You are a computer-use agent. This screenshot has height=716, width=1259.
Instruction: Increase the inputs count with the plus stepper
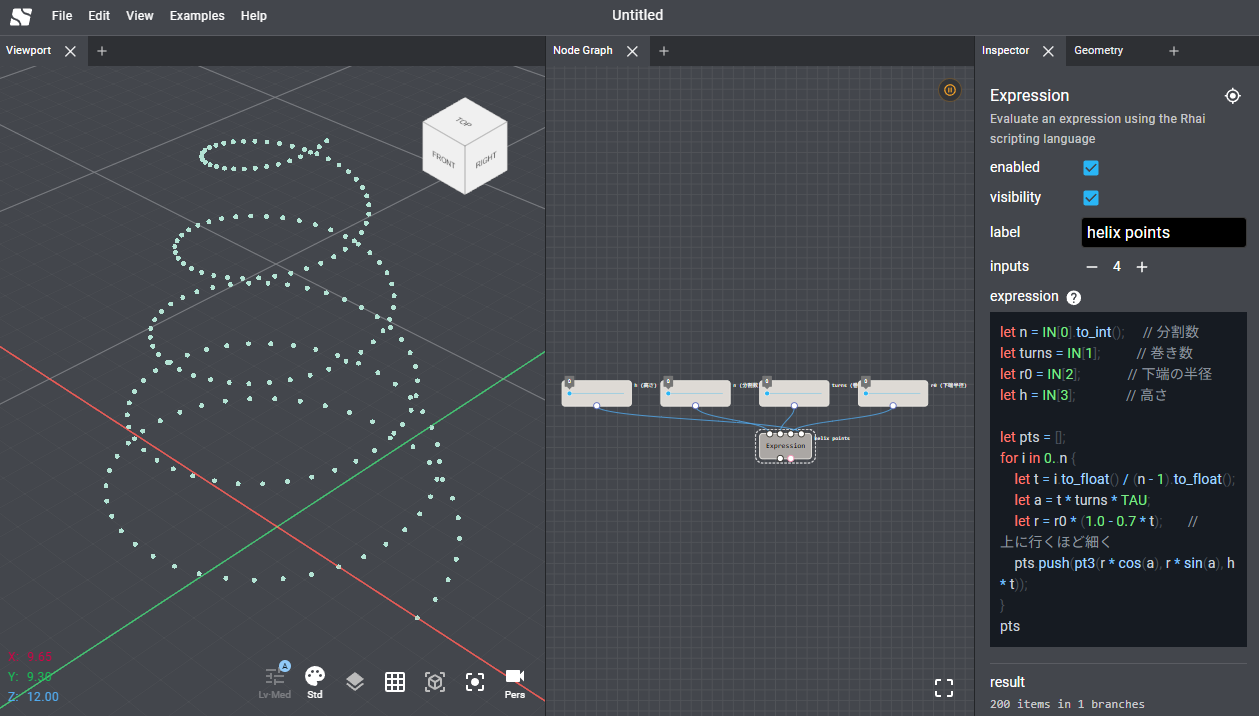pos(1142,267)
